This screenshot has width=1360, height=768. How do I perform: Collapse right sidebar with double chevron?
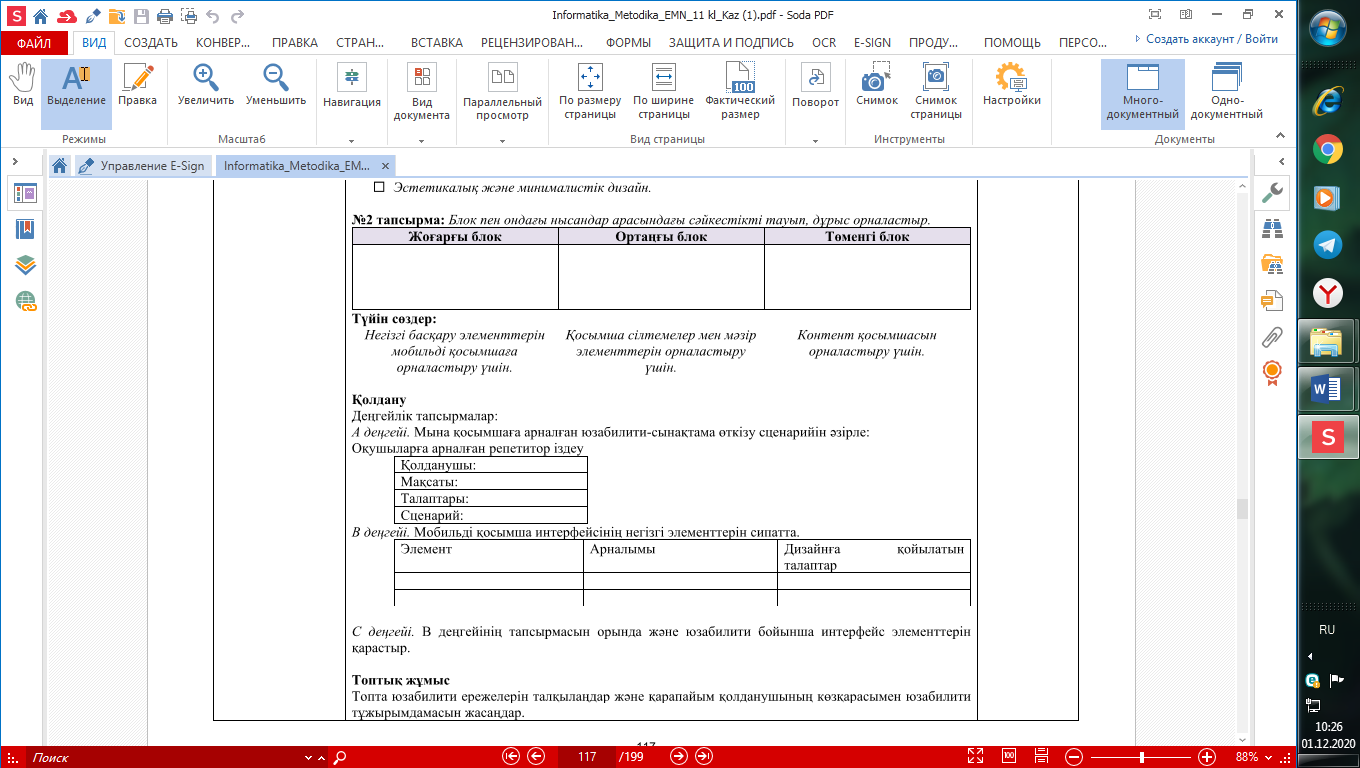(x=1283, y=161)
